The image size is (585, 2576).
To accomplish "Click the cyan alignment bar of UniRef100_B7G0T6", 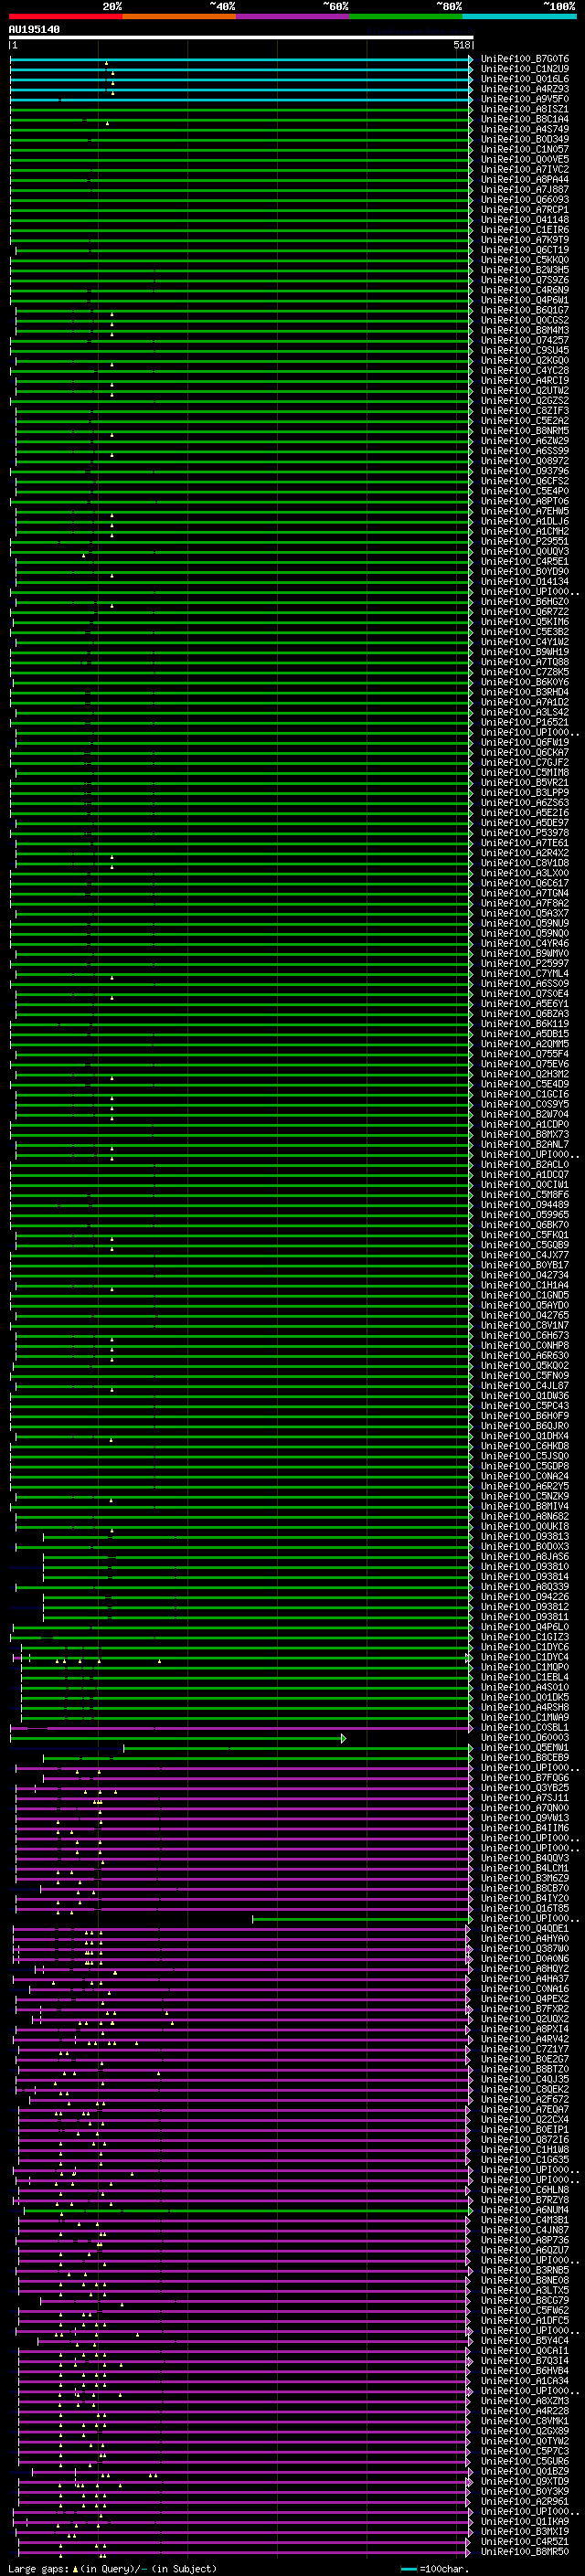I will (x=240, y=59).
